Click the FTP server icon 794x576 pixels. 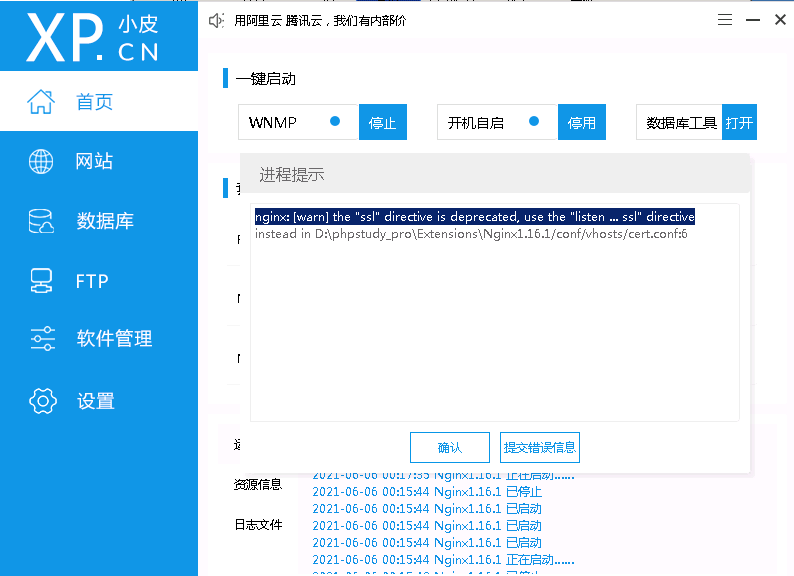[41, 281]
